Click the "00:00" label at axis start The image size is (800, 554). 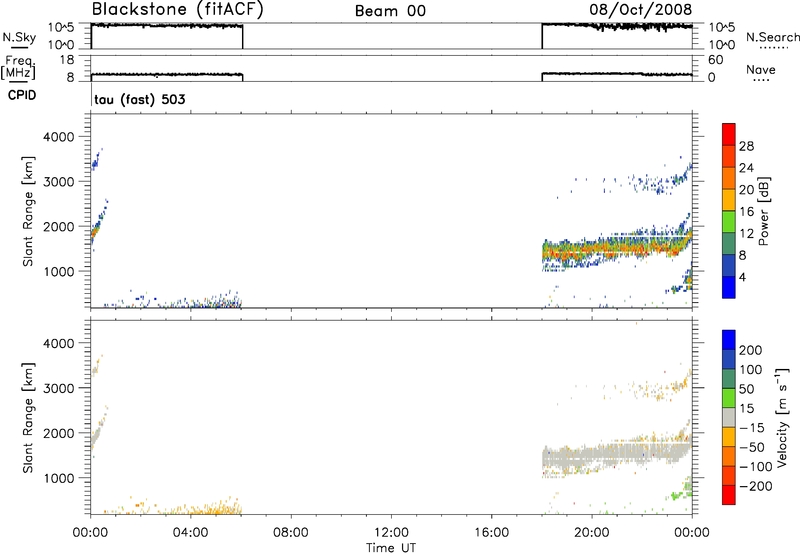[90, 533]
